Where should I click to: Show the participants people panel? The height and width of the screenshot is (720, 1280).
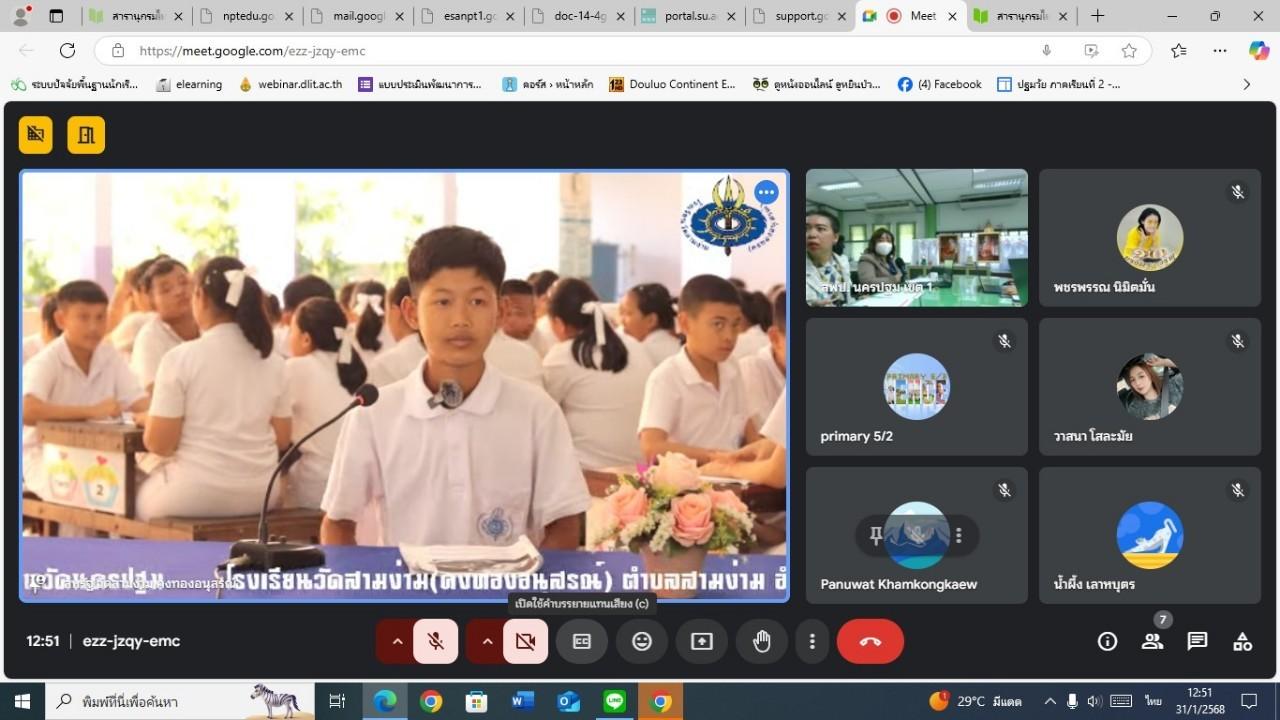1152,641
